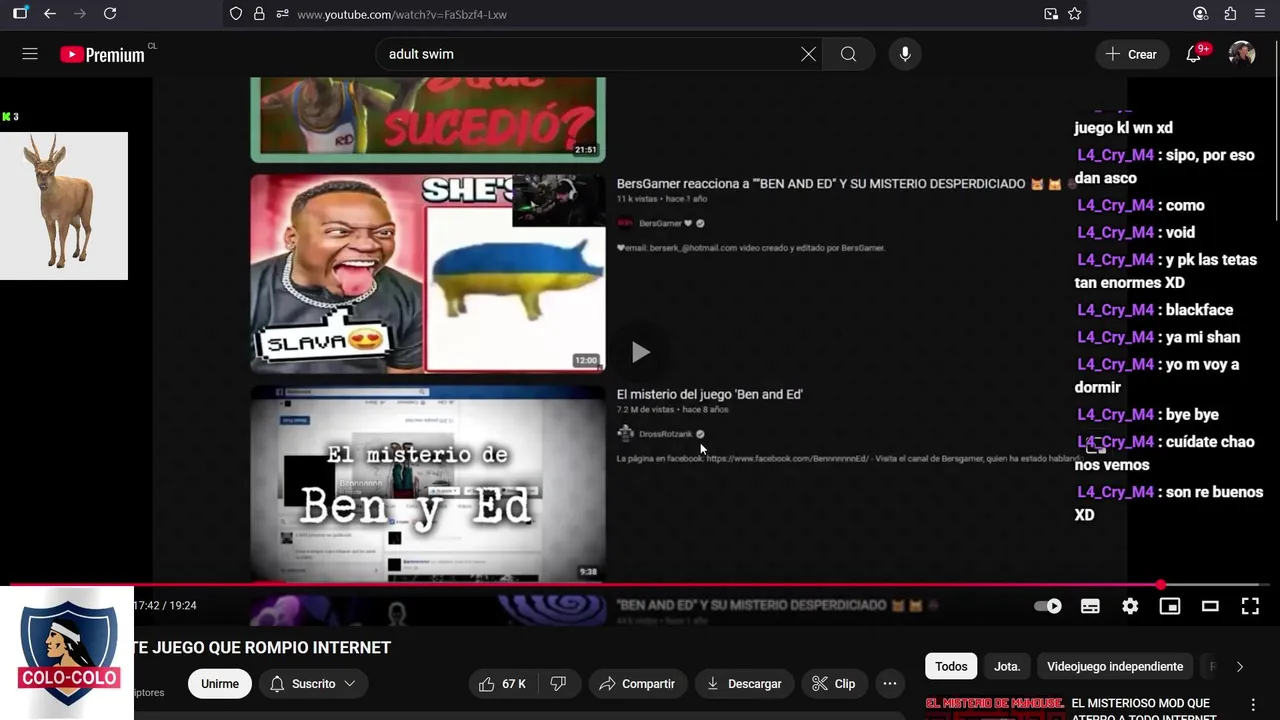Switch to the miniplayer

tap(1170, 606)
